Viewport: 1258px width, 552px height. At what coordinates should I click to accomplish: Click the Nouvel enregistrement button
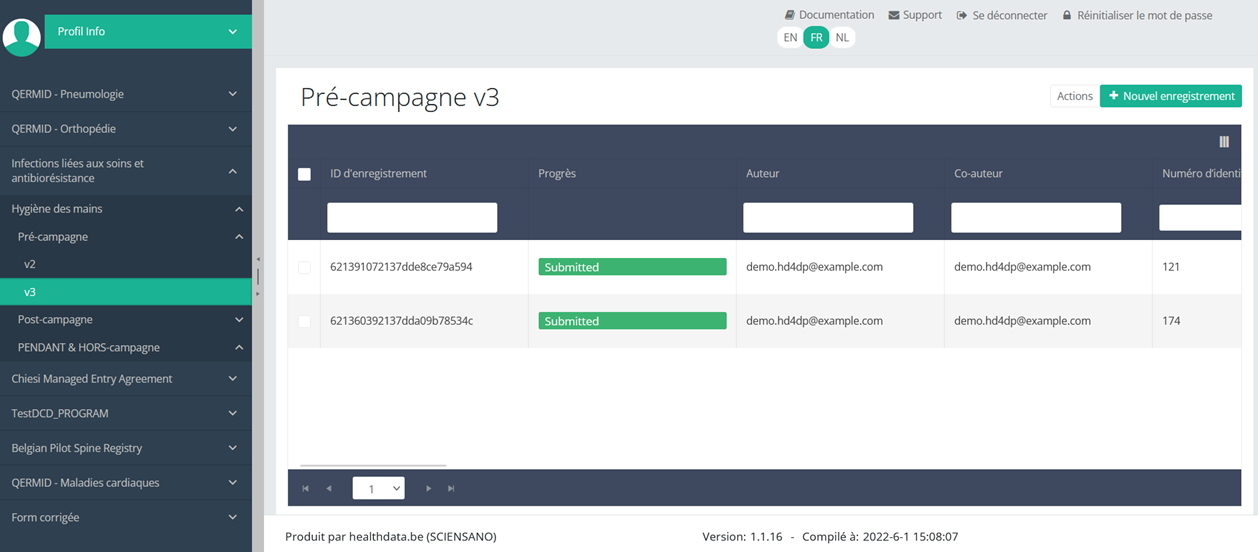tap(1170, 96)
